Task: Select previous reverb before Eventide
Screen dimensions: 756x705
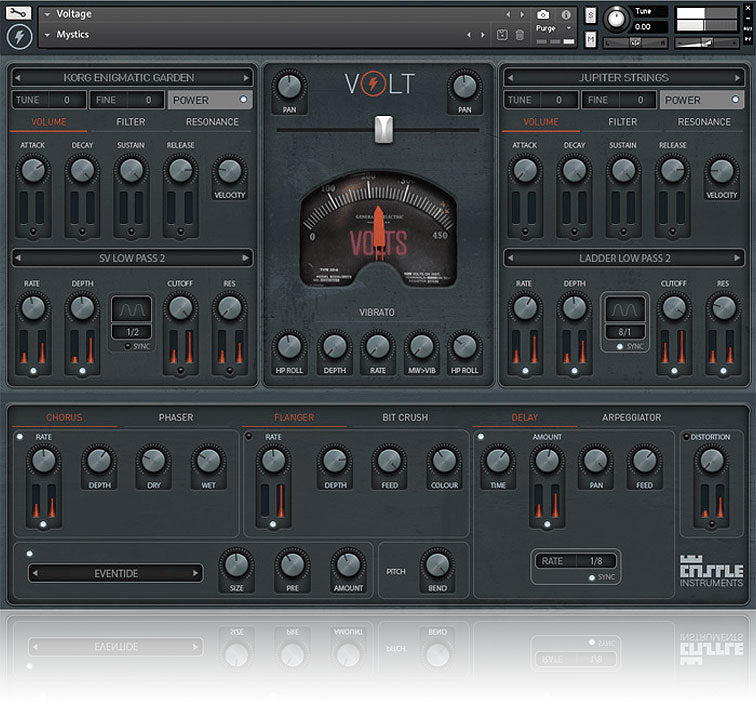Action: coord(35,573)
